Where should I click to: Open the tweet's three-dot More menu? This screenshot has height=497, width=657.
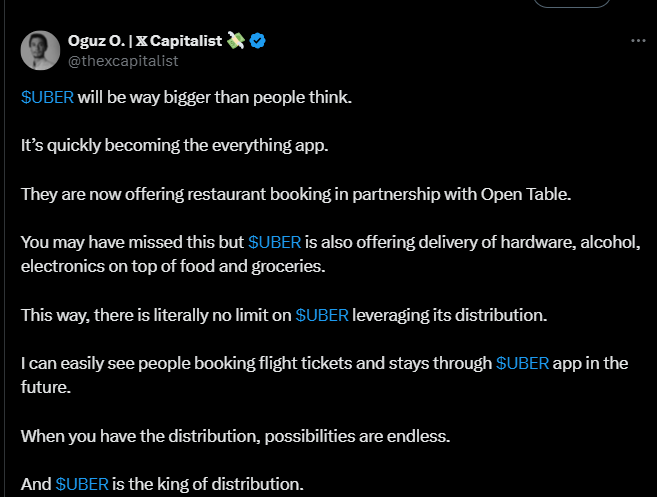pos(637,41)
